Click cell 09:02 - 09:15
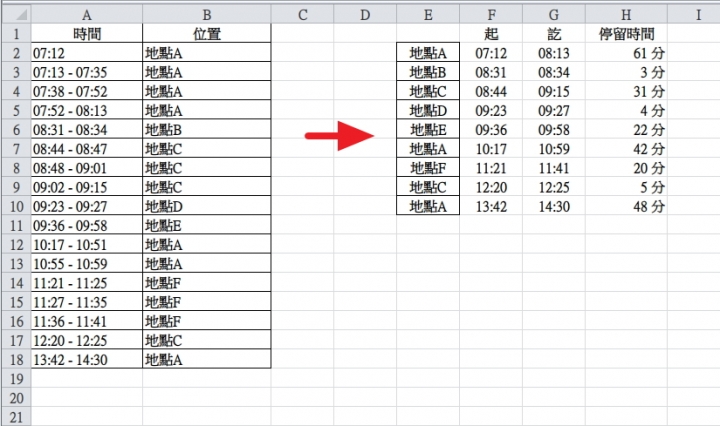 87,187
